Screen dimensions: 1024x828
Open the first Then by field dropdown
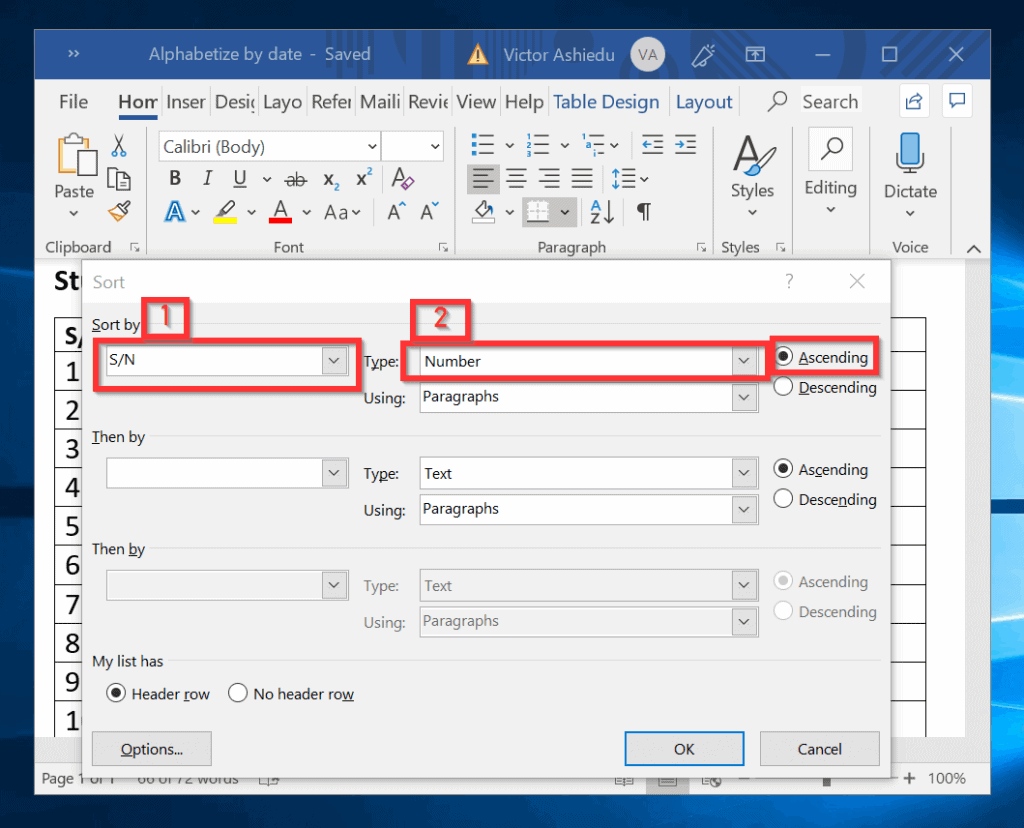pyautogui.click(x=334, y=473)
